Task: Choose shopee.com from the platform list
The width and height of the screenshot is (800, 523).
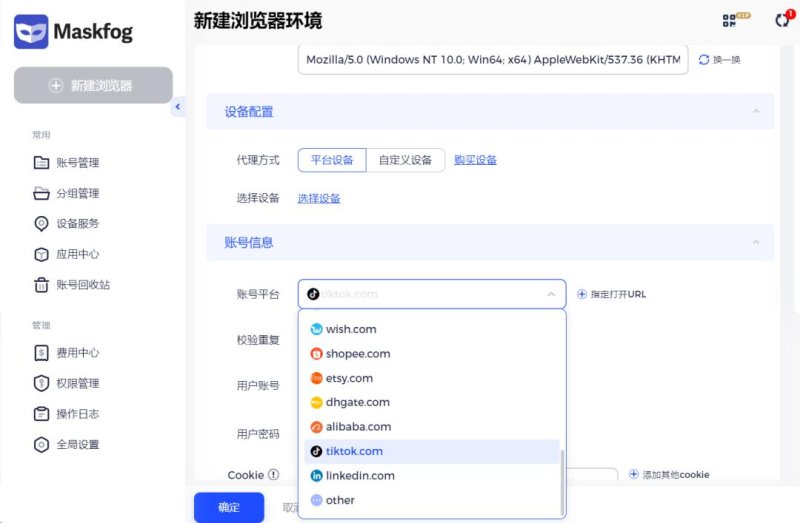Action: (x=432, y=354)
